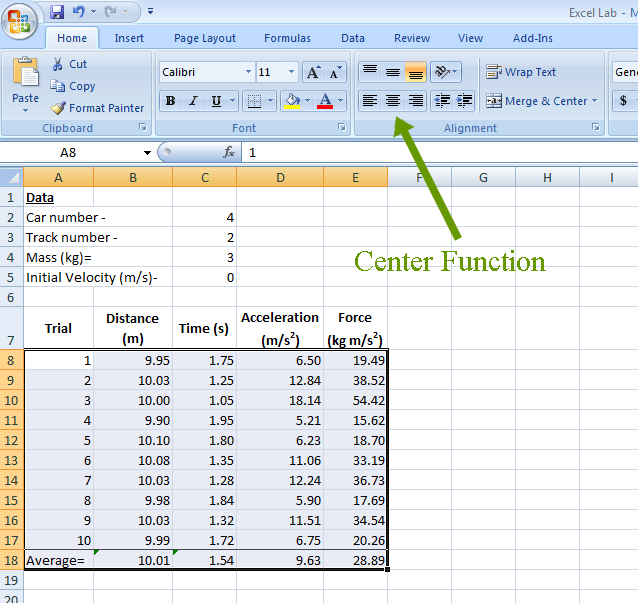Select column G header
638x603 pixels.
pyautogui.click(x=483, y=177)
